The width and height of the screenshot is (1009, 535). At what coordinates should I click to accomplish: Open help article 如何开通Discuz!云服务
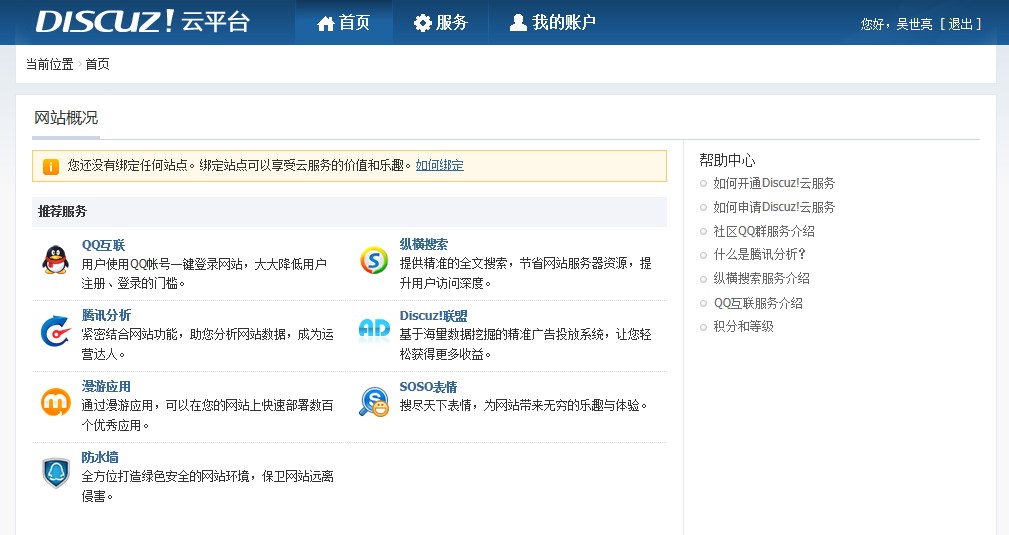(x=774, y=183)
